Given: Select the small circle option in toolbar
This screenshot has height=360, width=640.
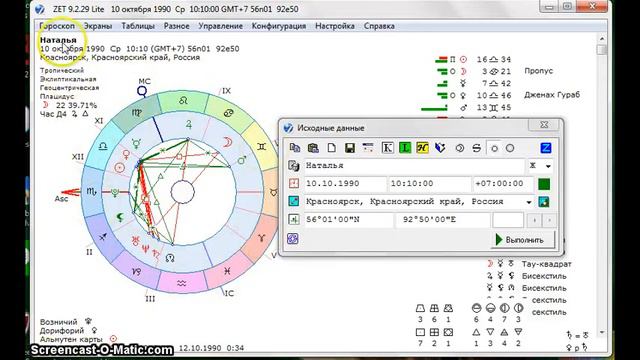Looking at the screenshot, I should pyautogui.click(x=494, y=149).
